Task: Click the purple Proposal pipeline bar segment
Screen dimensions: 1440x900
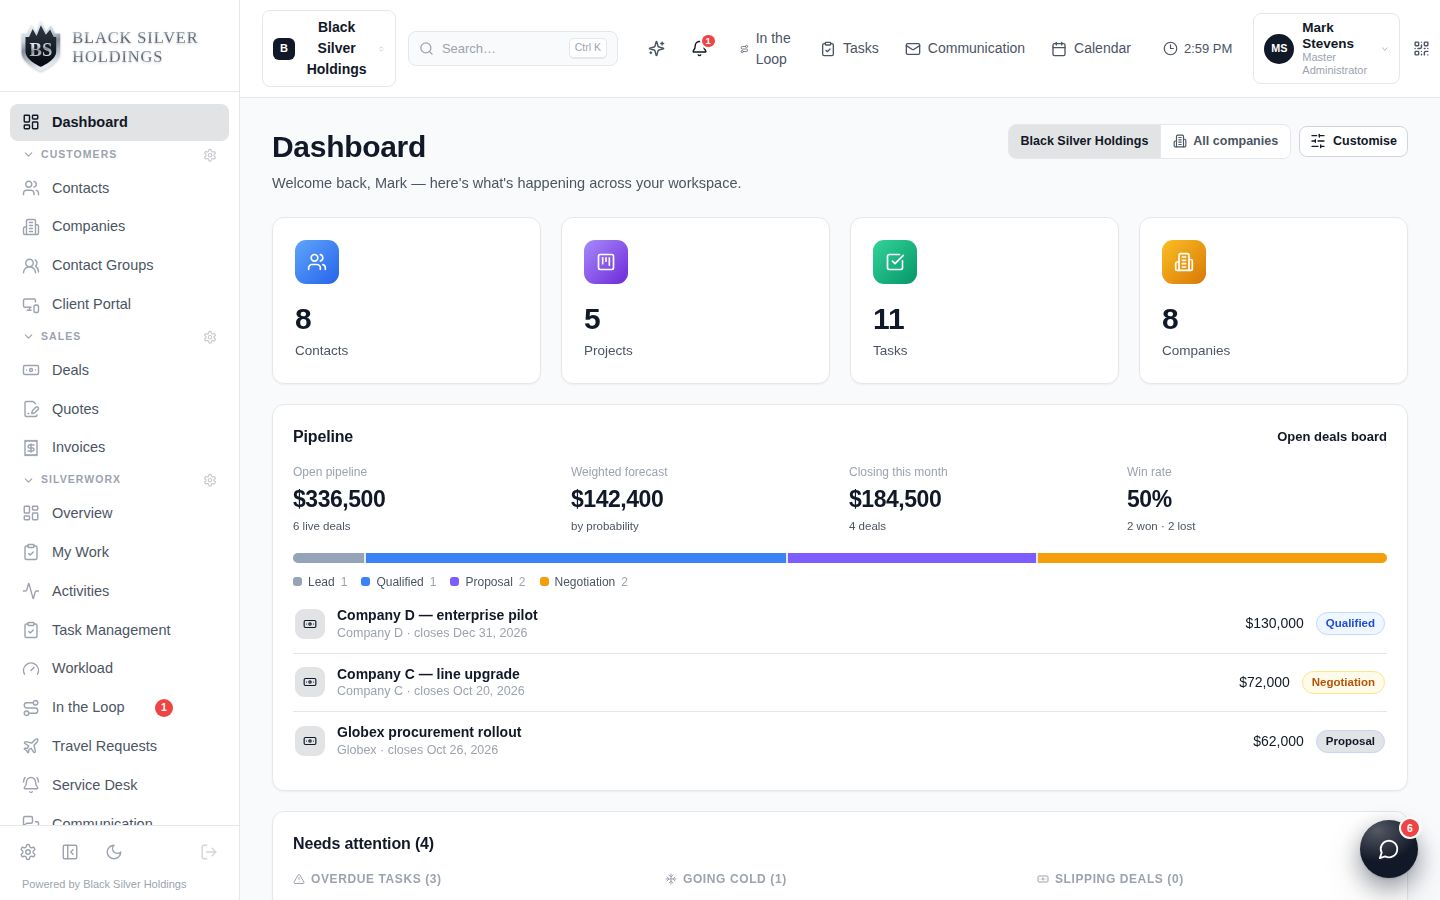Action: point(912,558)
